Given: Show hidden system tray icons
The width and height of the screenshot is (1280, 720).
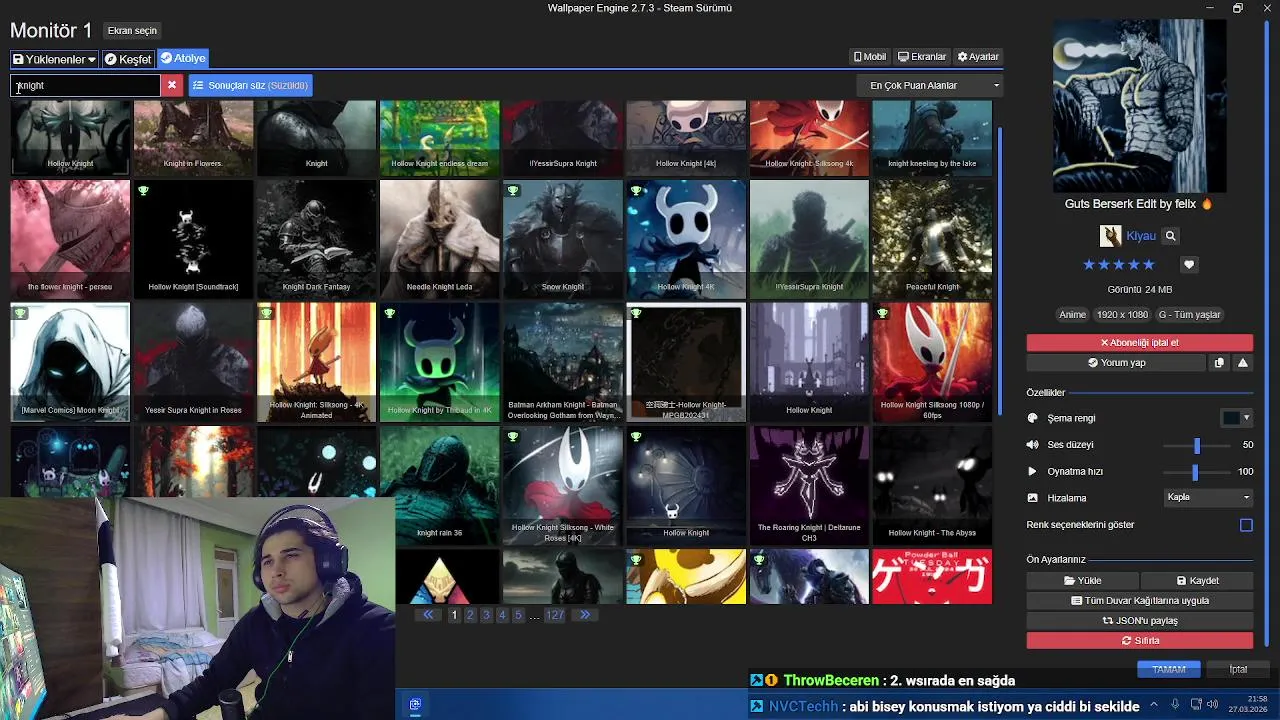Looking at the screenshot, I should pos(1153,704).
